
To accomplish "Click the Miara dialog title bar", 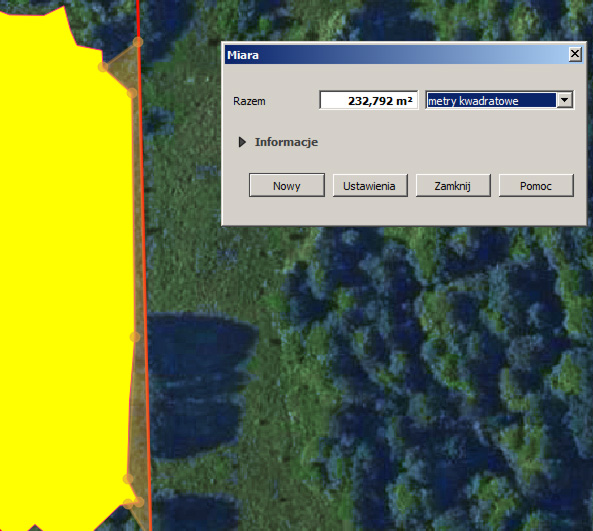I will pos(396,55).
